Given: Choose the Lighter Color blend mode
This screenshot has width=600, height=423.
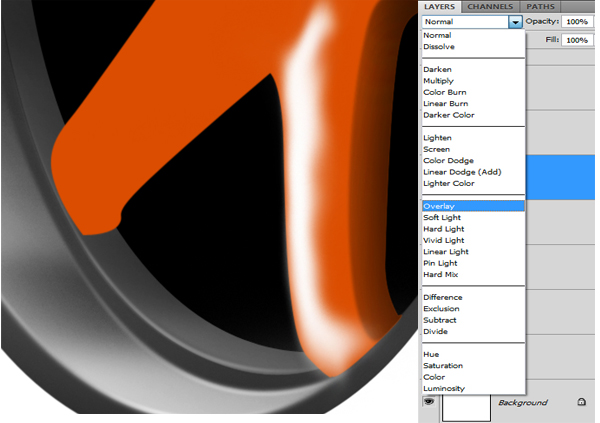Looking at the screenshot, I should pyautogui.click(x=449, y=183).
